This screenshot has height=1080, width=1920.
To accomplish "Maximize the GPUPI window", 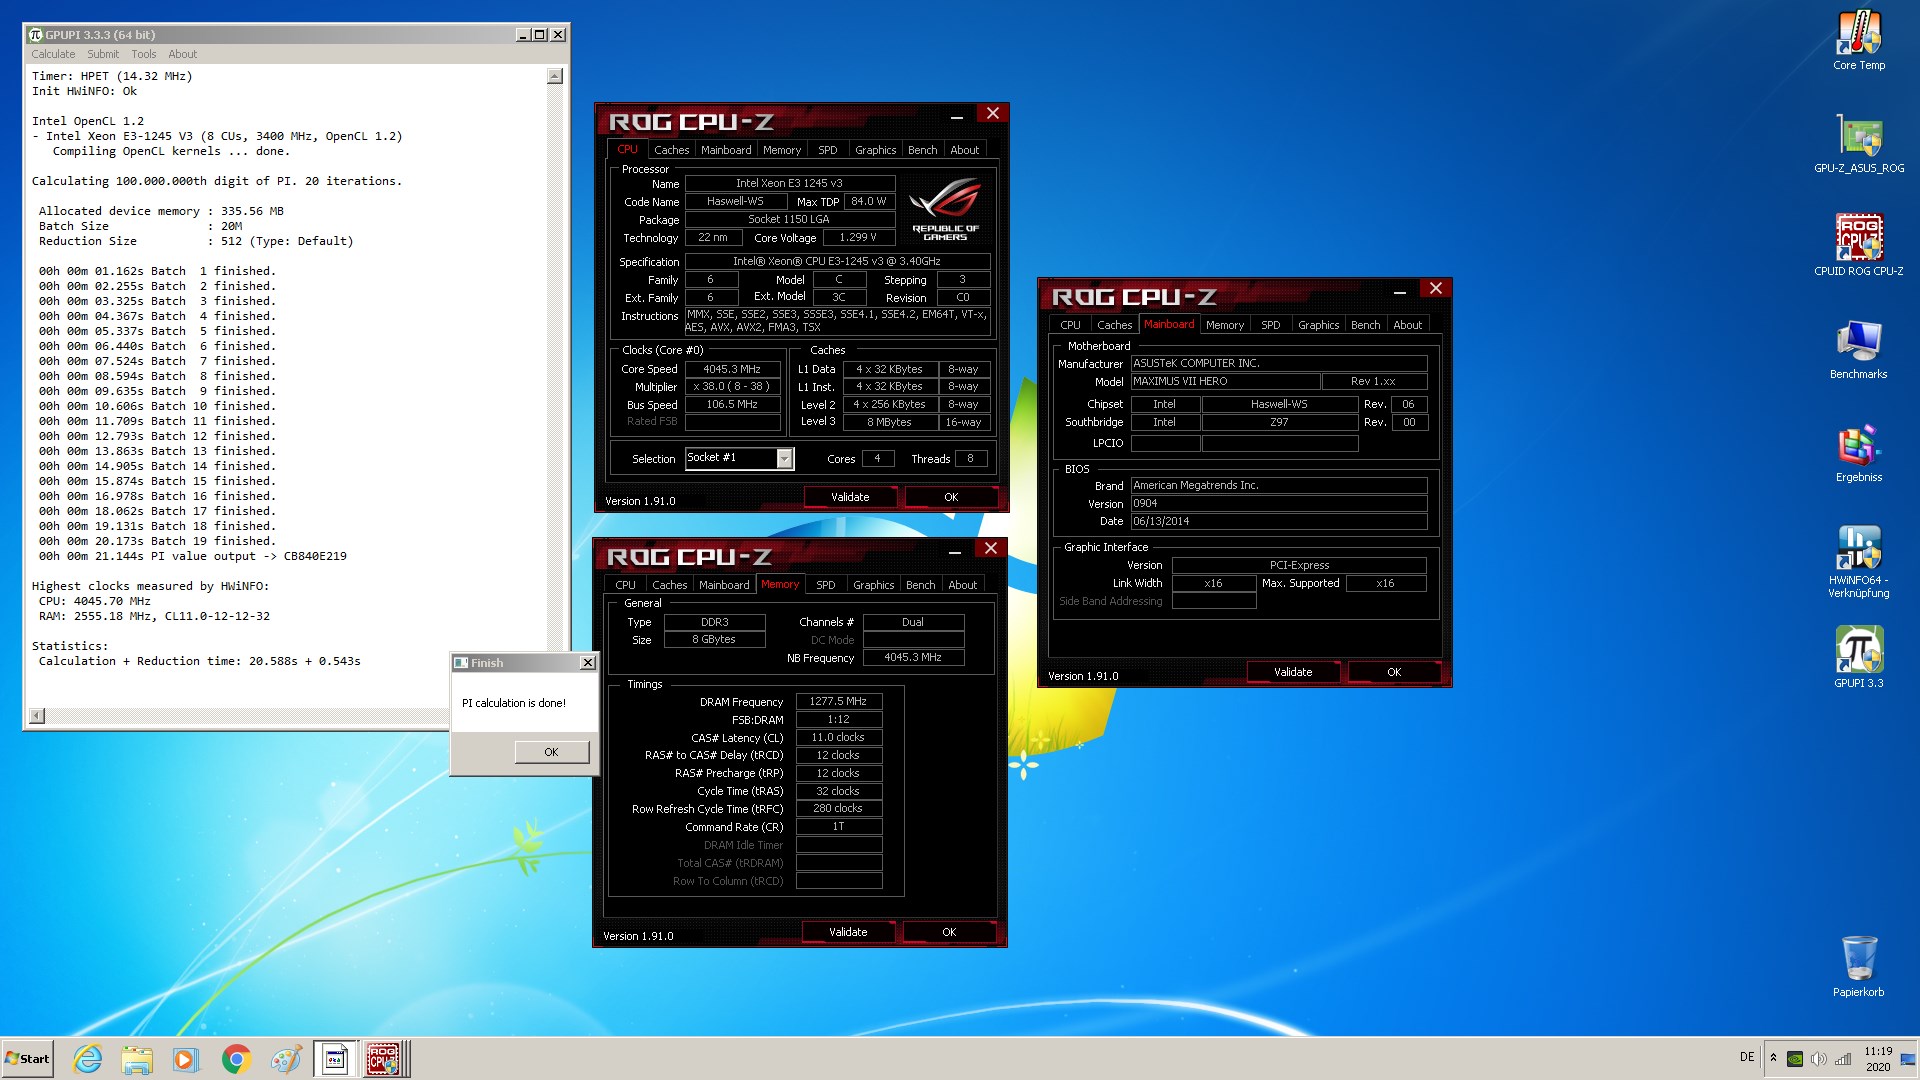I will pos(540,35).
